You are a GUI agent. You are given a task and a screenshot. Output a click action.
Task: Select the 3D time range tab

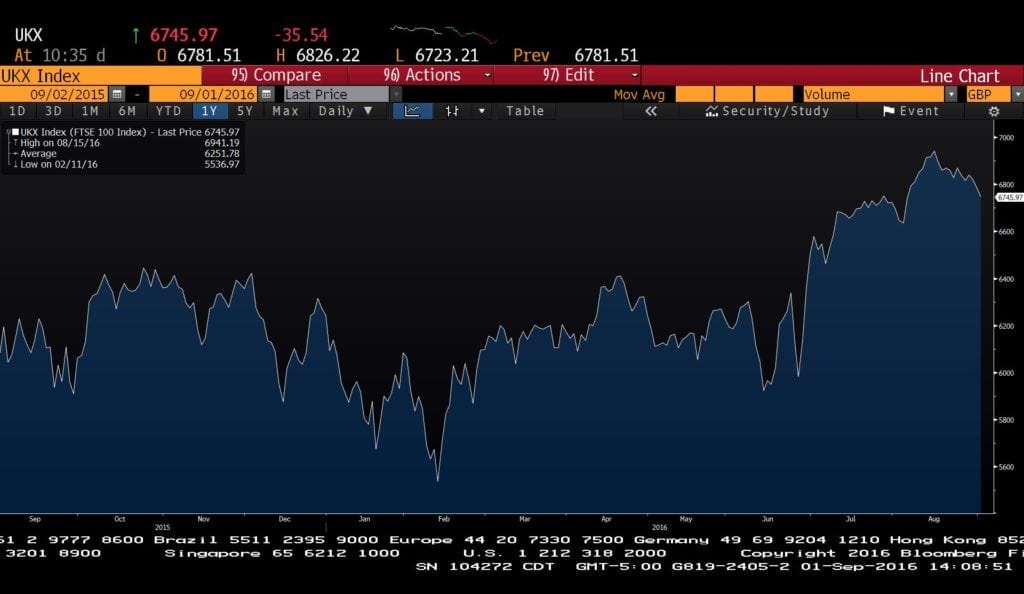point(54,111)
